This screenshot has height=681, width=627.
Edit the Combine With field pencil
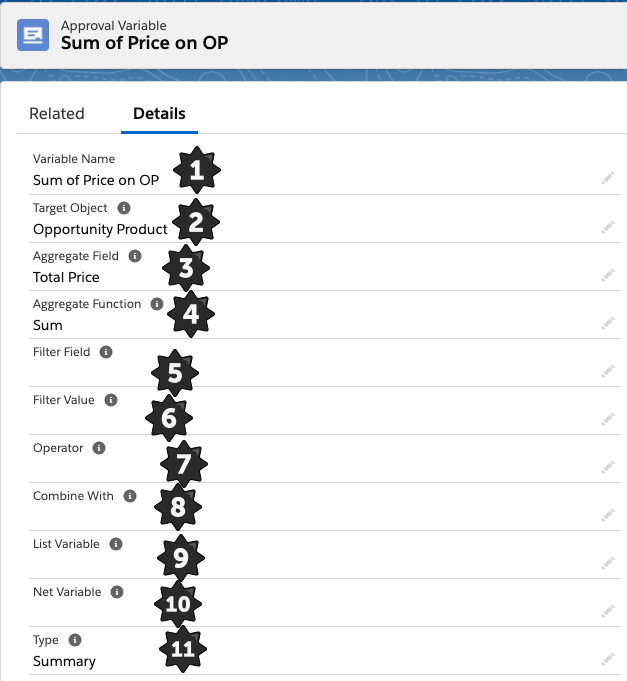tap(607, 515)
